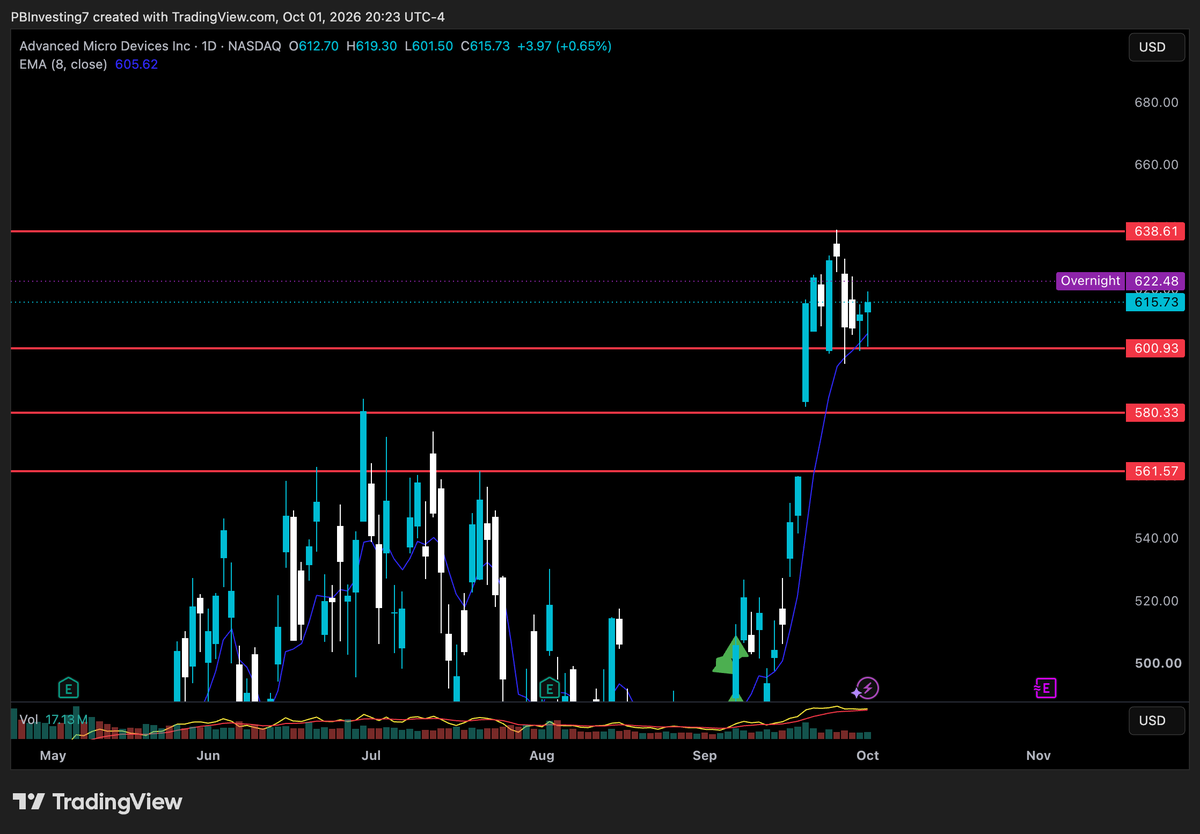Click the 680.00 price axis label
1200x834 pixels.
point(1155,102)
